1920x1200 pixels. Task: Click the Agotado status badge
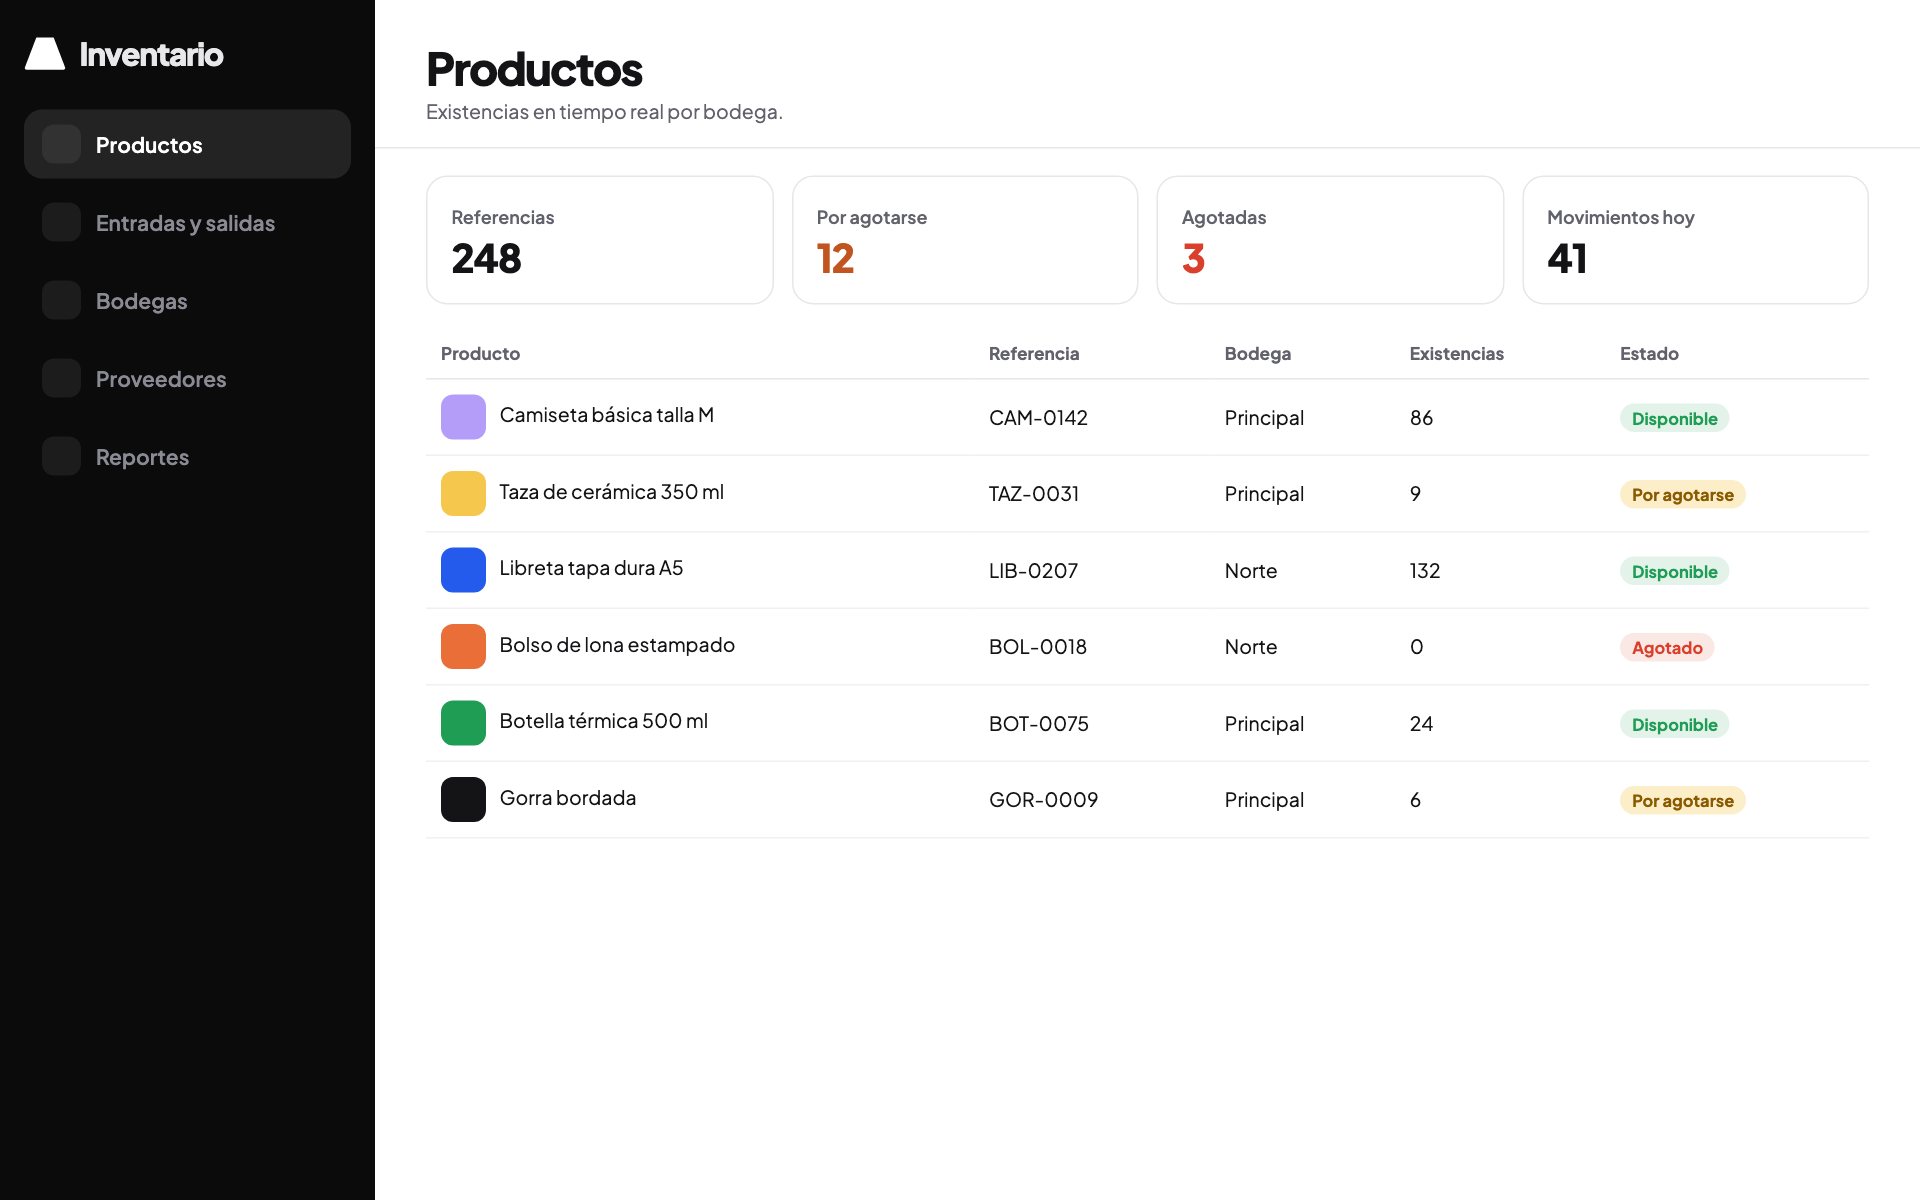[x=1667, y=648]
